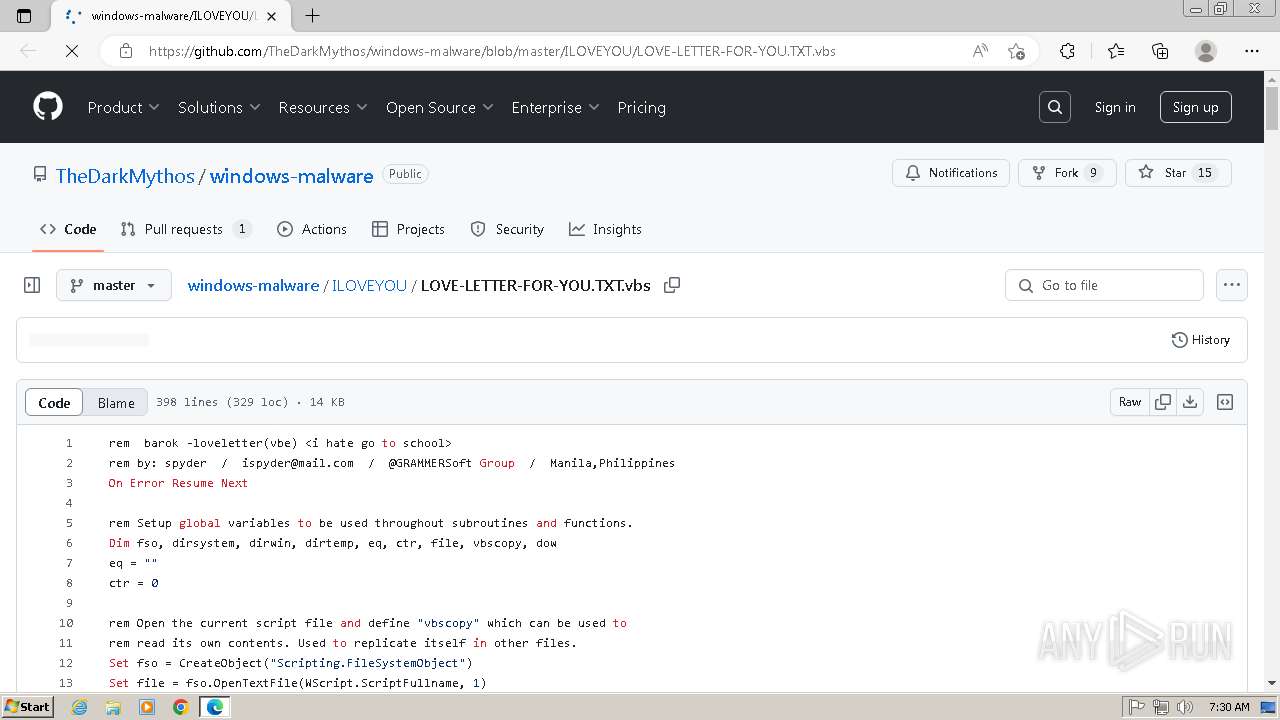Open the Pull requests tab
Viewport: 1280px width, 720px height.
[x=186, y=229]
